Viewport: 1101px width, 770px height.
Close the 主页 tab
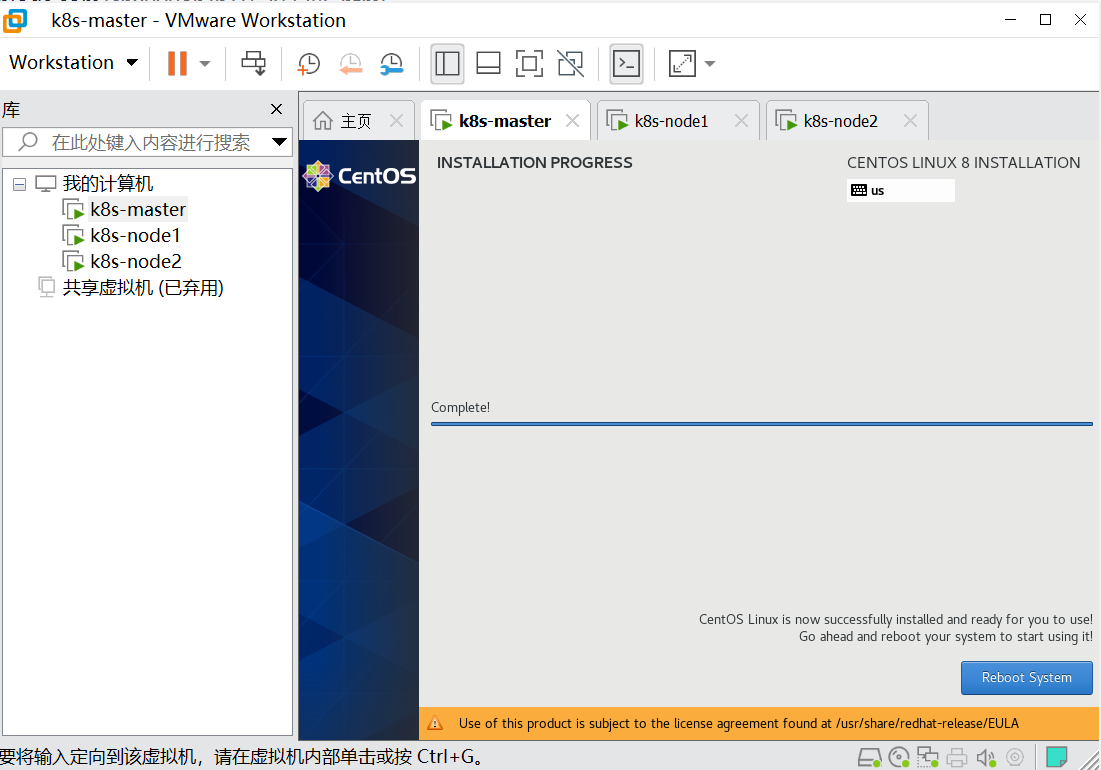click(x=397, y=121)
